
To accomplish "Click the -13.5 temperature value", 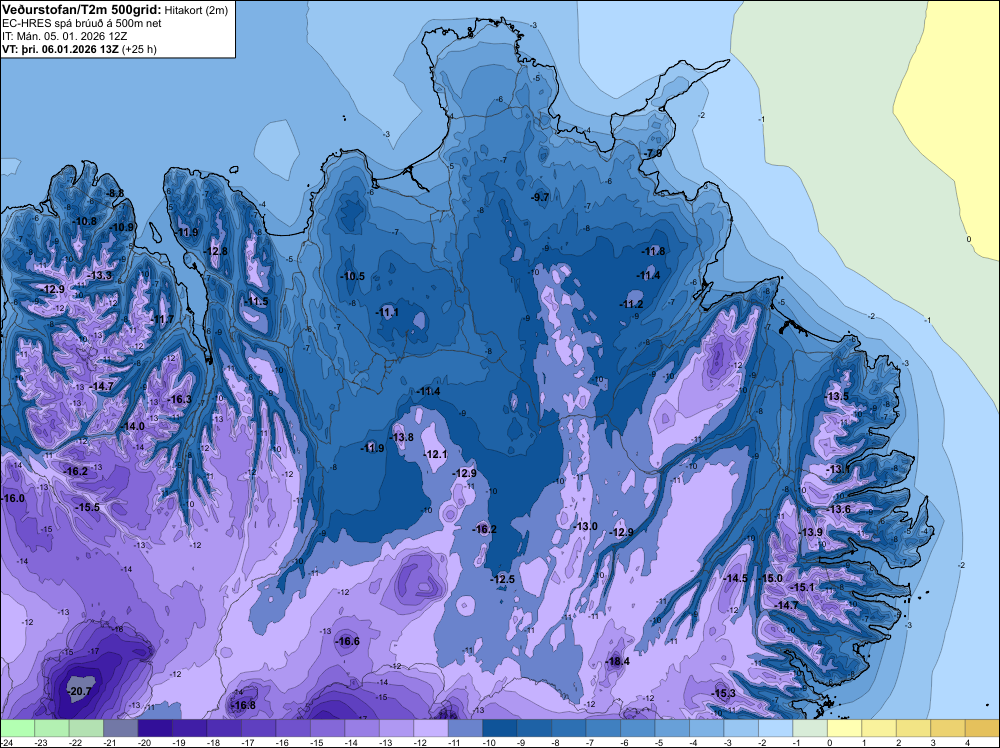I will point(837,397).
